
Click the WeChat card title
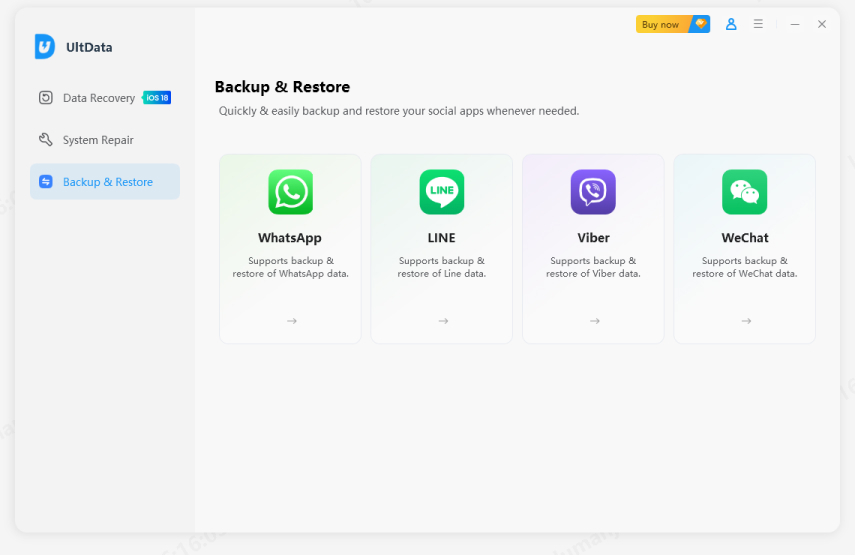tap(745, 238)
